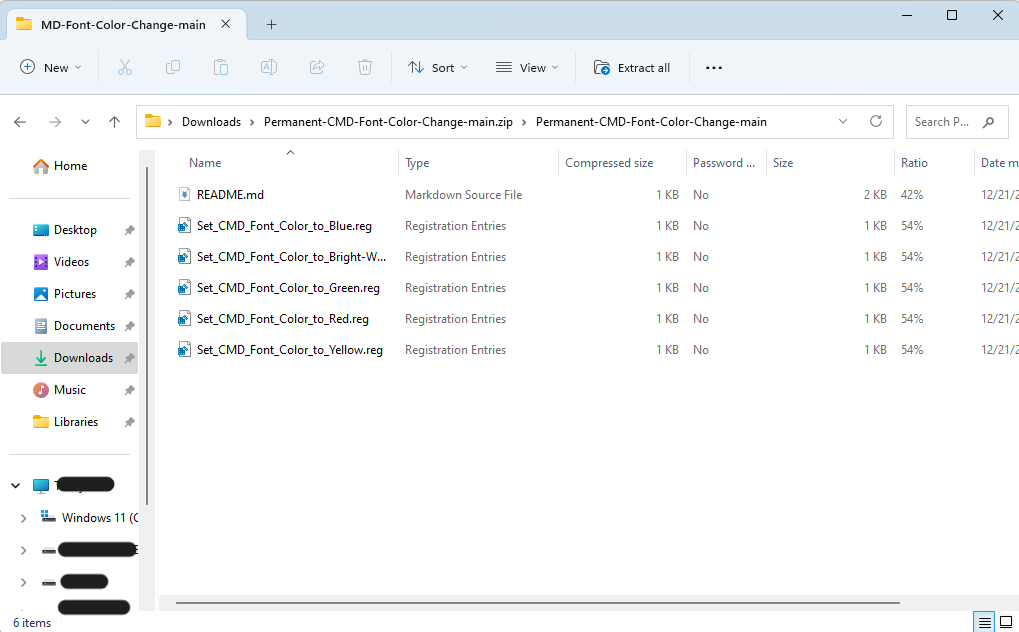1019x632 pixels.
Task: Select Set_CMD_Font_Color_to_Blue.reg filename
Action: click(284, 226)
